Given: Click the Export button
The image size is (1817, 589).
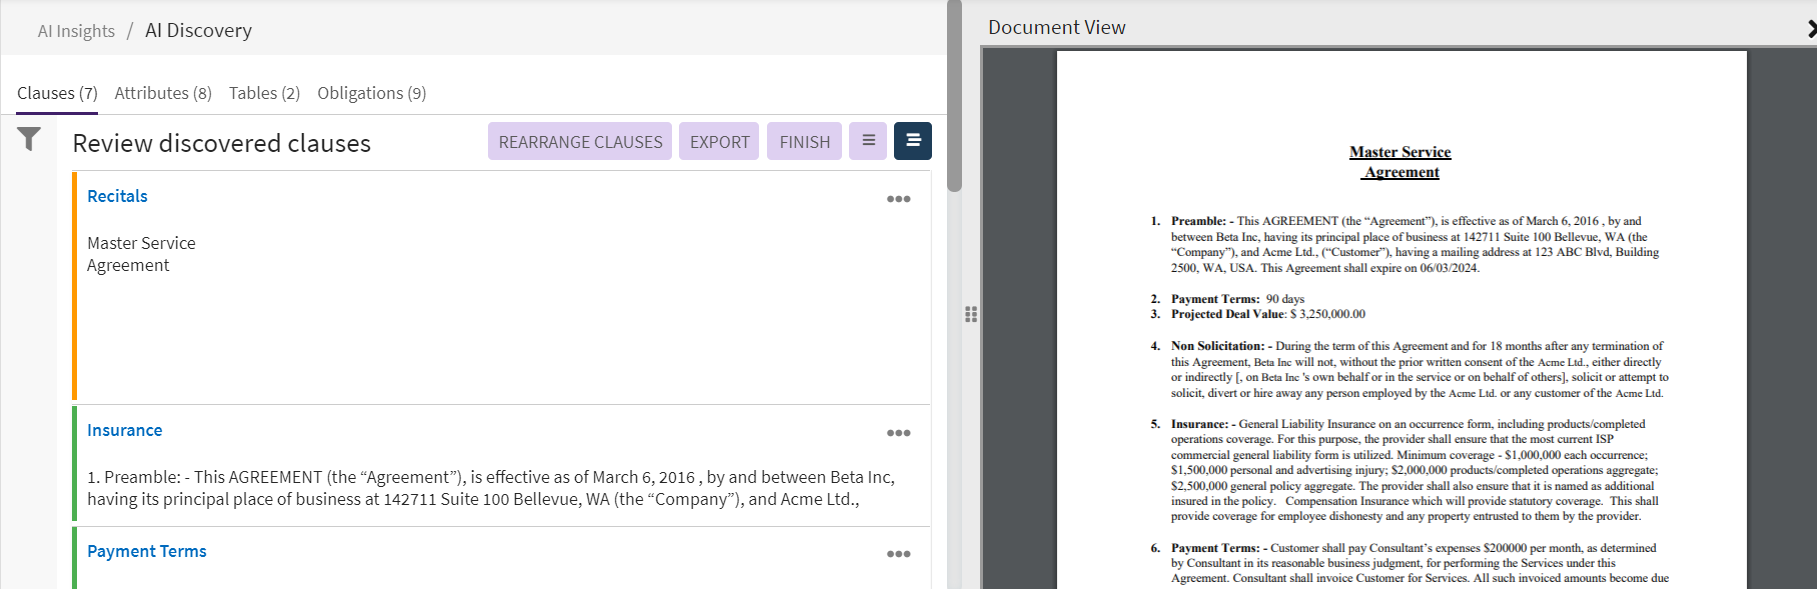Looking at the screenshot, I should coord(719,142).
